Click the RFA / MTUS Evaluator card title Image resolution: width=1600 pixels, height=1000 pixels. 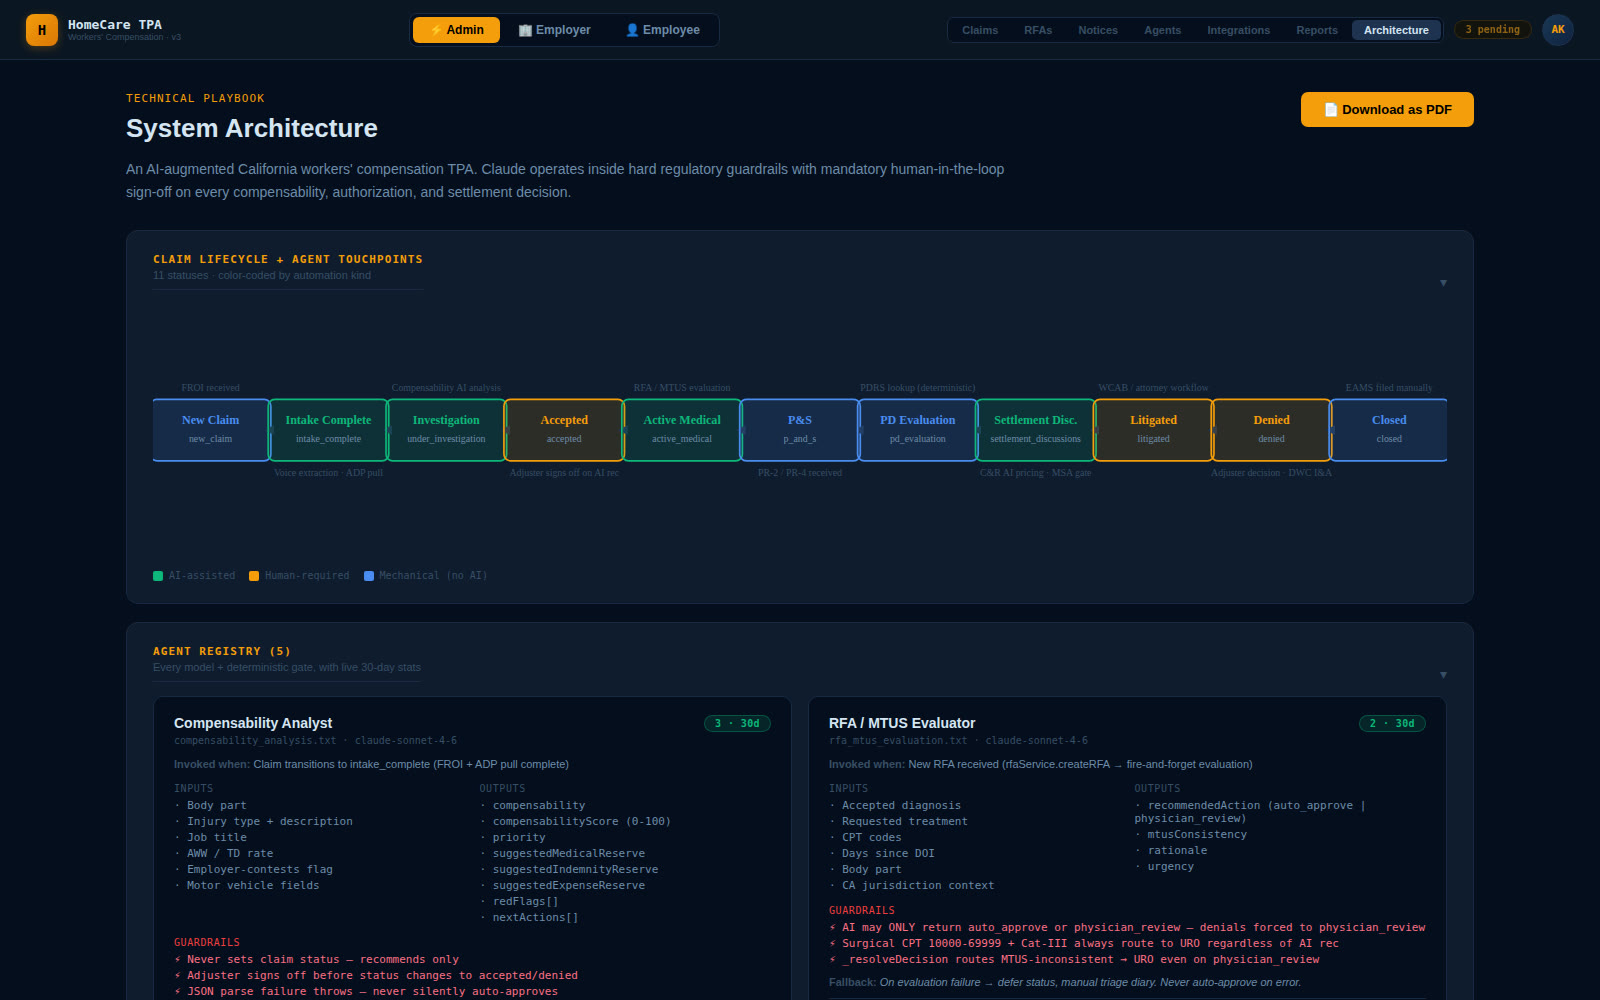[902, 723]
